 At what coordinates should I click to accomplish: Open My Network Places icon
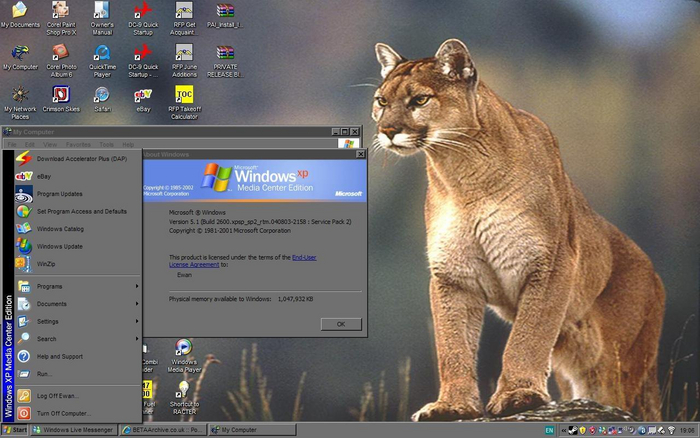20,103
